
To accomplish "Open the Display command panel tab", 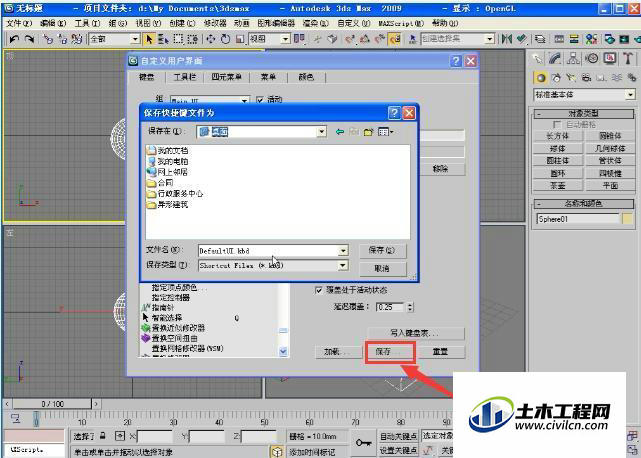I will click(x=610, y=59).
